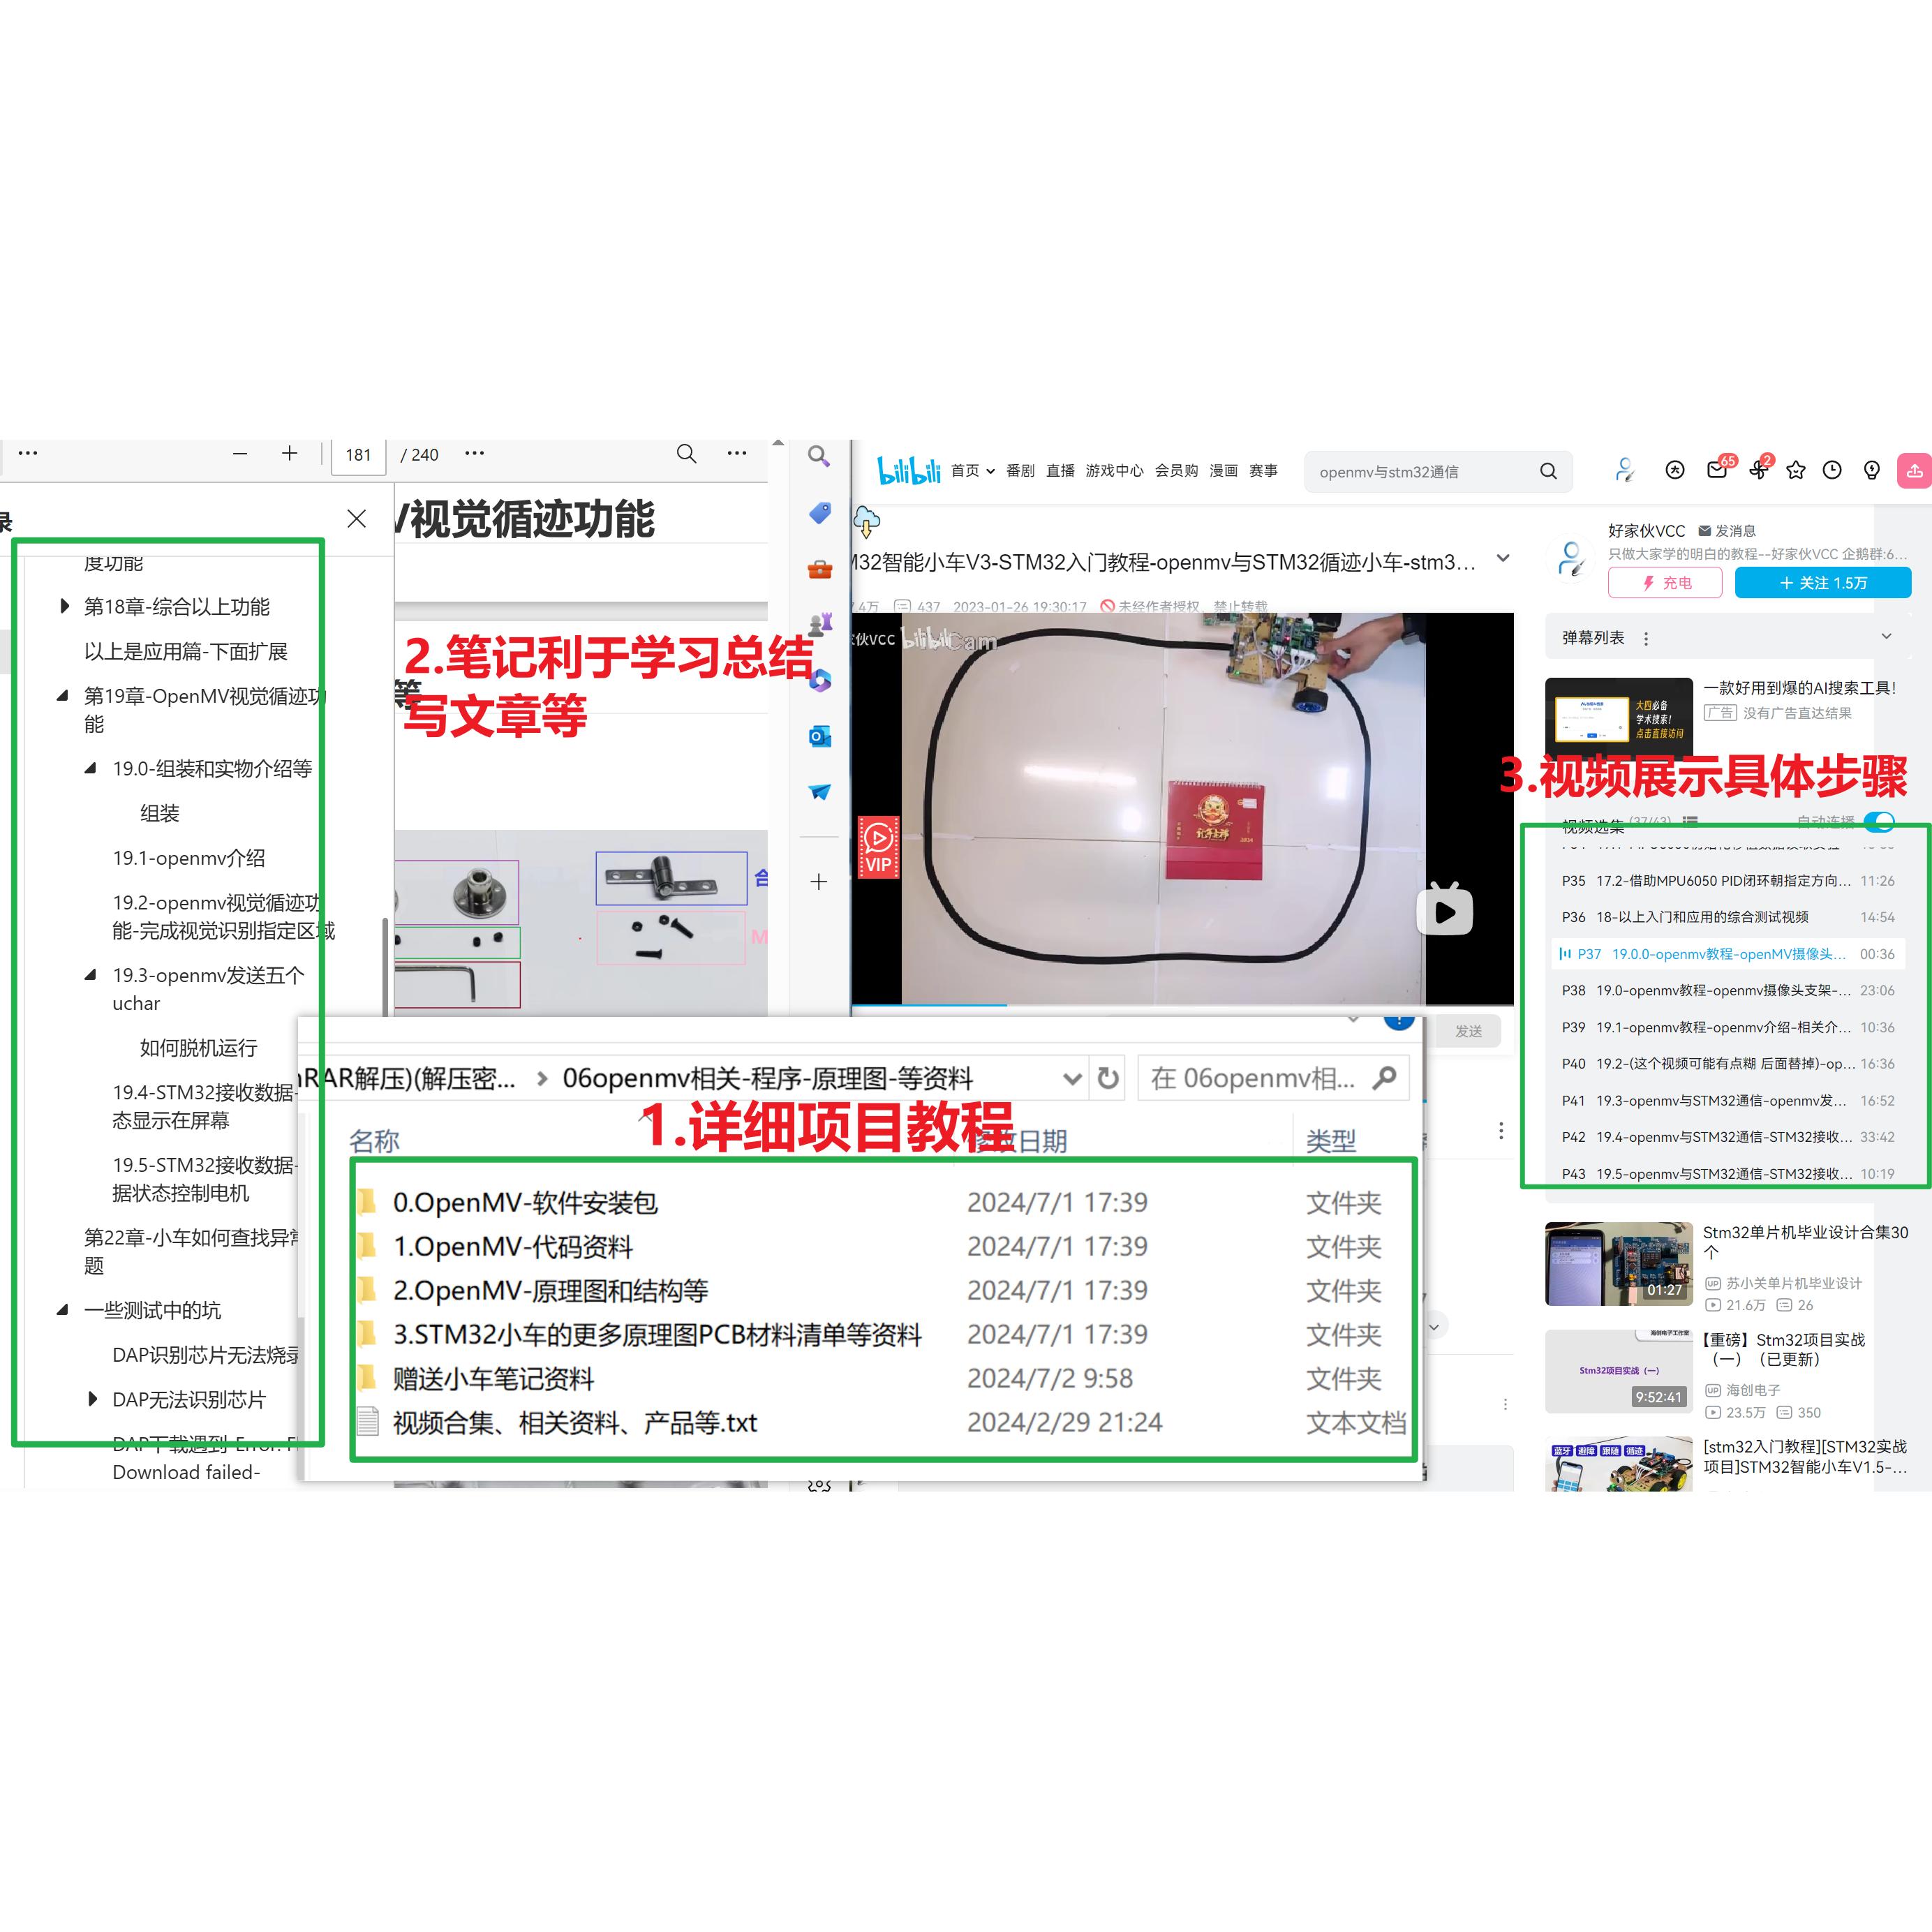Click the 关注 1.5万 follow button

click(1823, 583)
